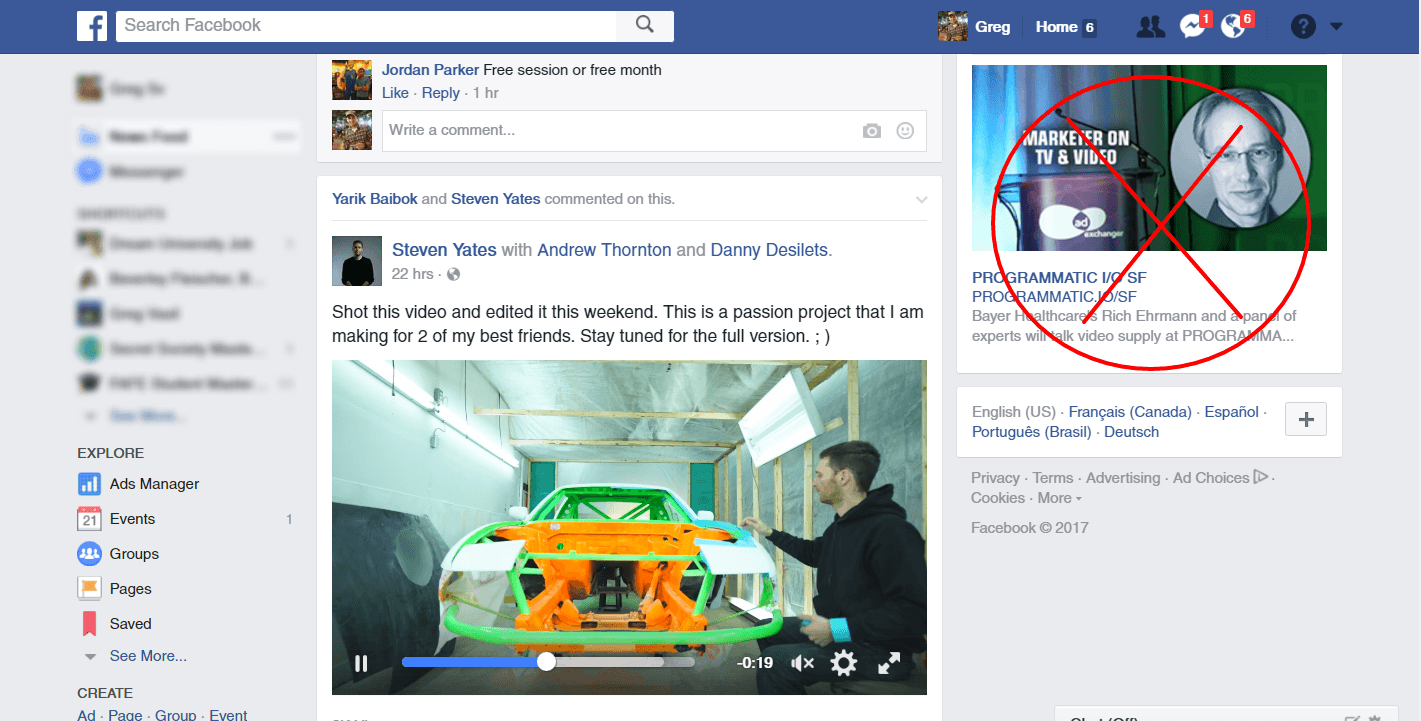Viewport: 1421px width, 721px height.
Task: Open the Friend Requests icon
Action: (1151, 27)
